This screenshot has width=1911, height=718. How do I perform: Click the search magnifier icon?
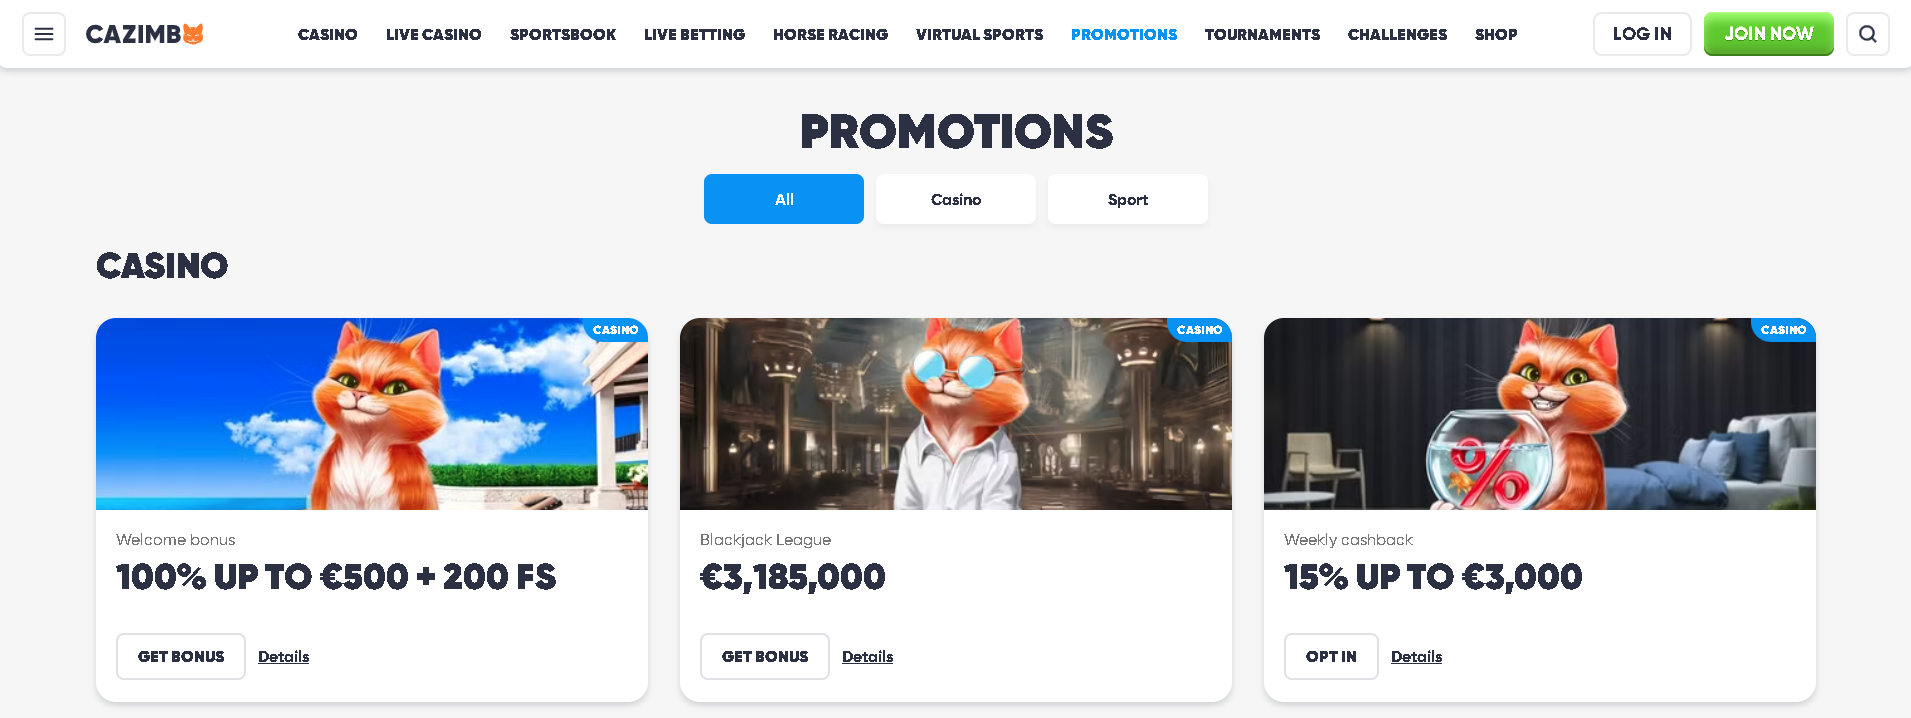[1867, 34]
